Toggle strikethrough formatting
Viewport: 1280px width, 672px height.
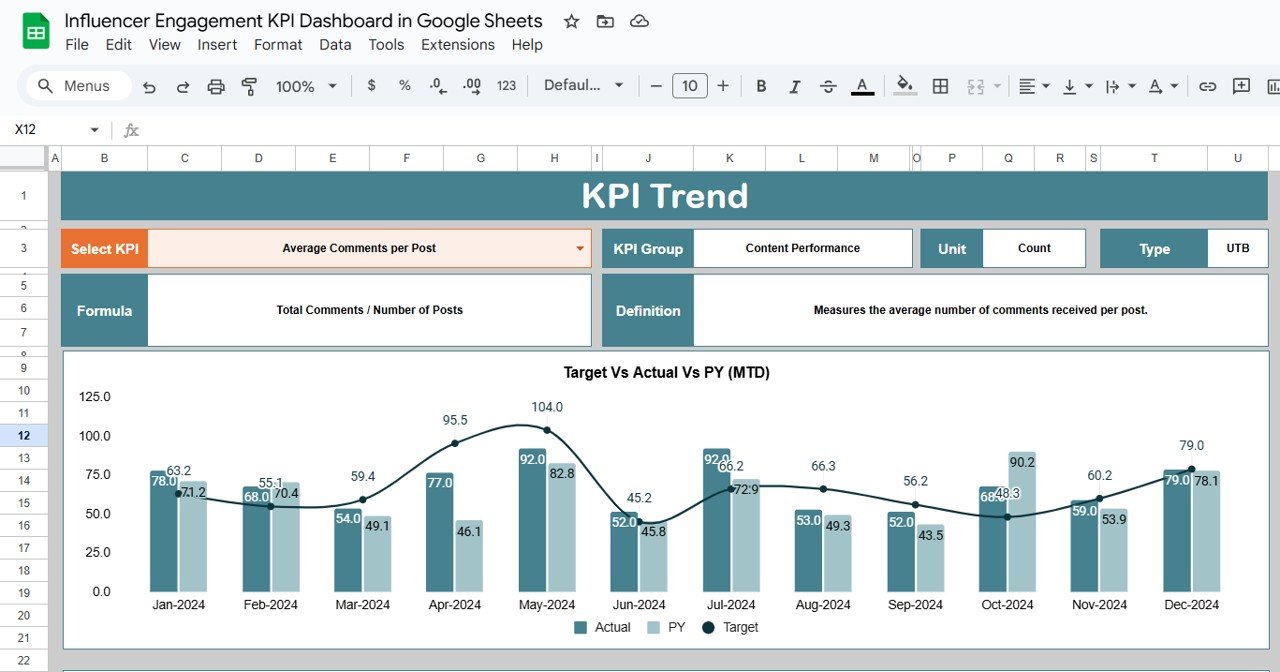click(828, 86)
